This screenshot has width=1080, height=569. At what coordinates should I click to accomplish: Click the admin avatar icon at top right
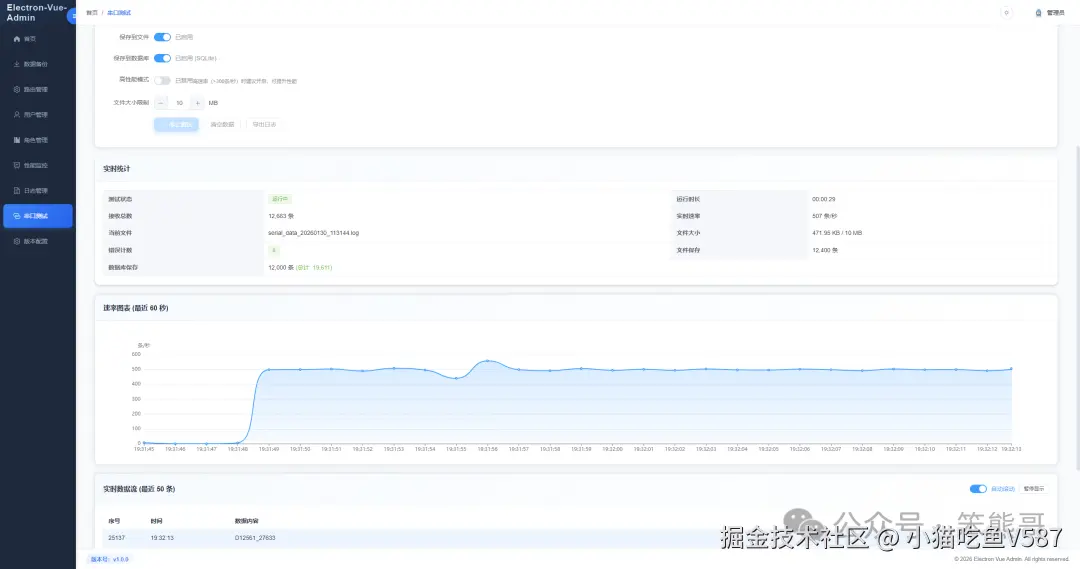pos(1039,12)
